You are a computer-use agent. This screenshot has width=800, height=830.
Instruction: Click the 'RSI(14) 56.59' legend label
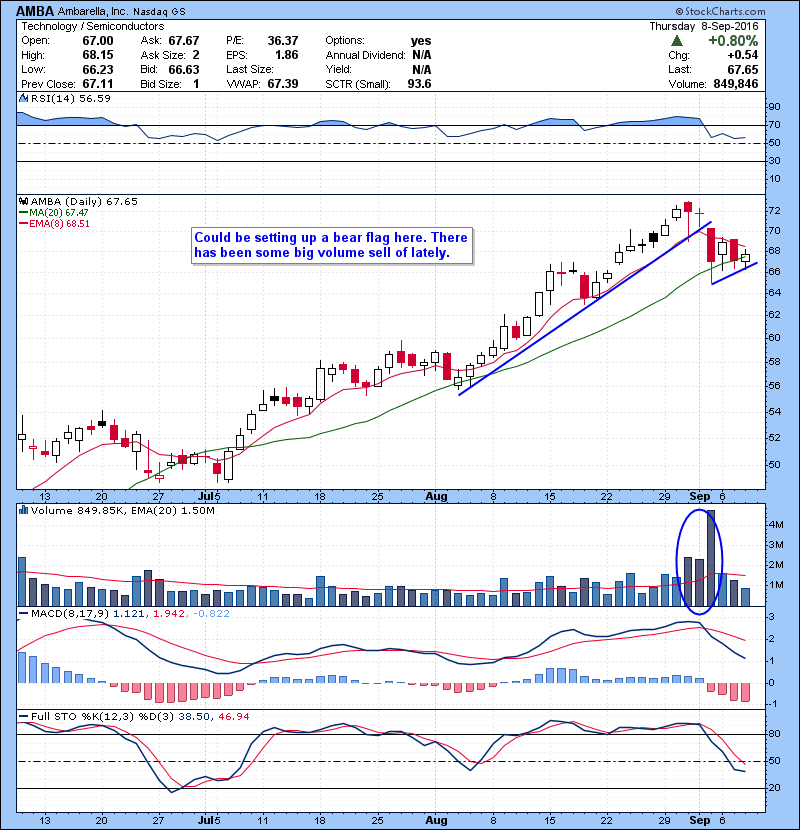coord(70,98)
